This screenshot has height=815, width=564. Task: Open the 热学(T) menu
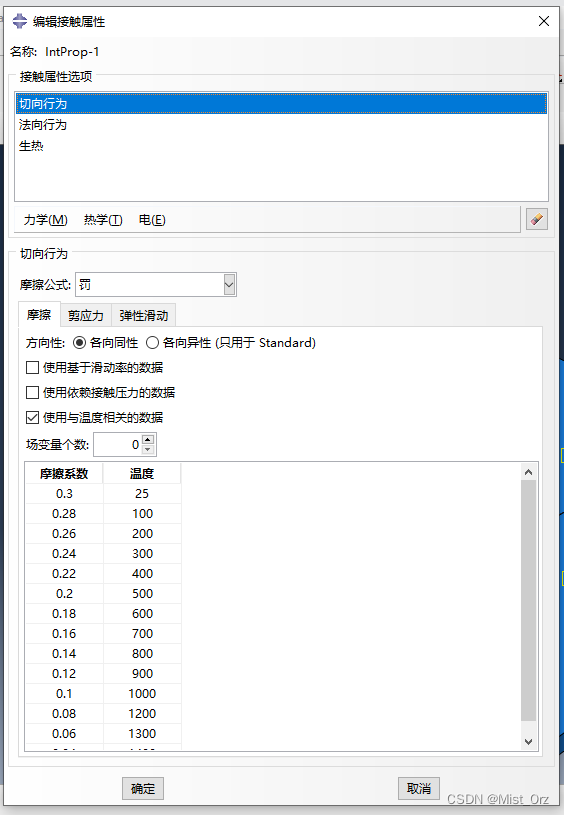pos(103,220)
